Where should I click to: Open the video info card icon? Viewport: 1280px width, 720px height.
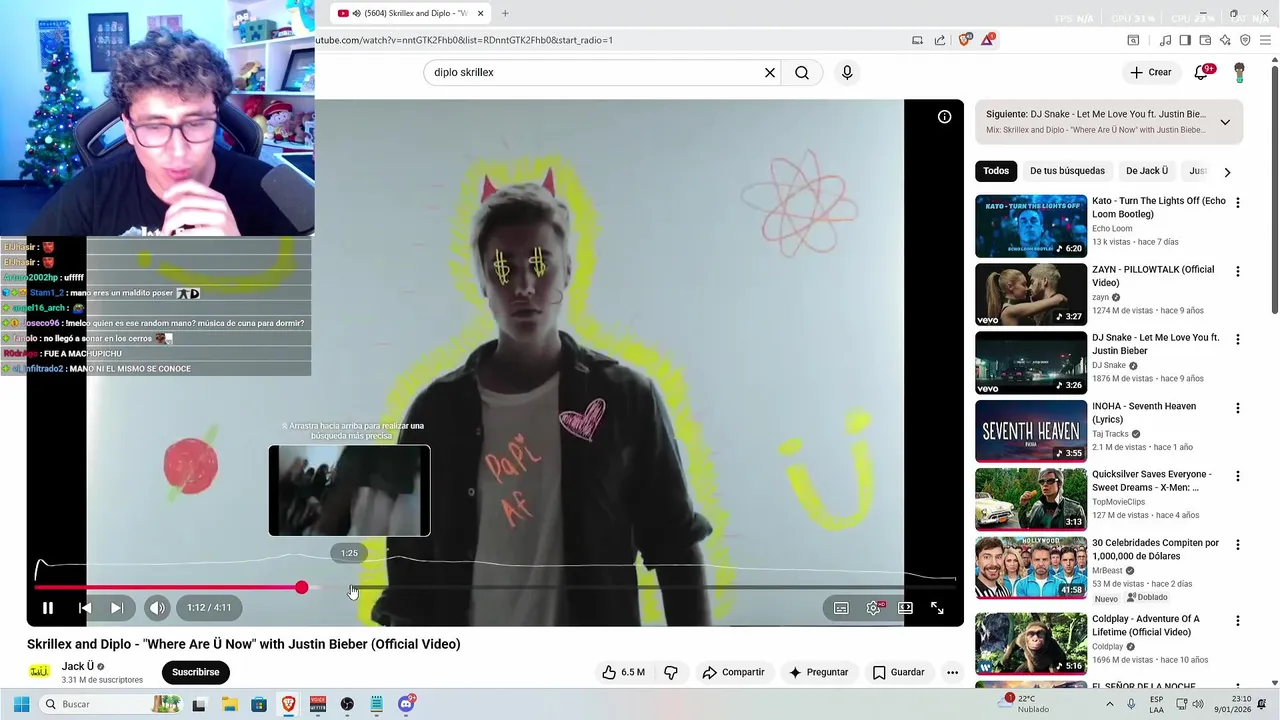944,117
